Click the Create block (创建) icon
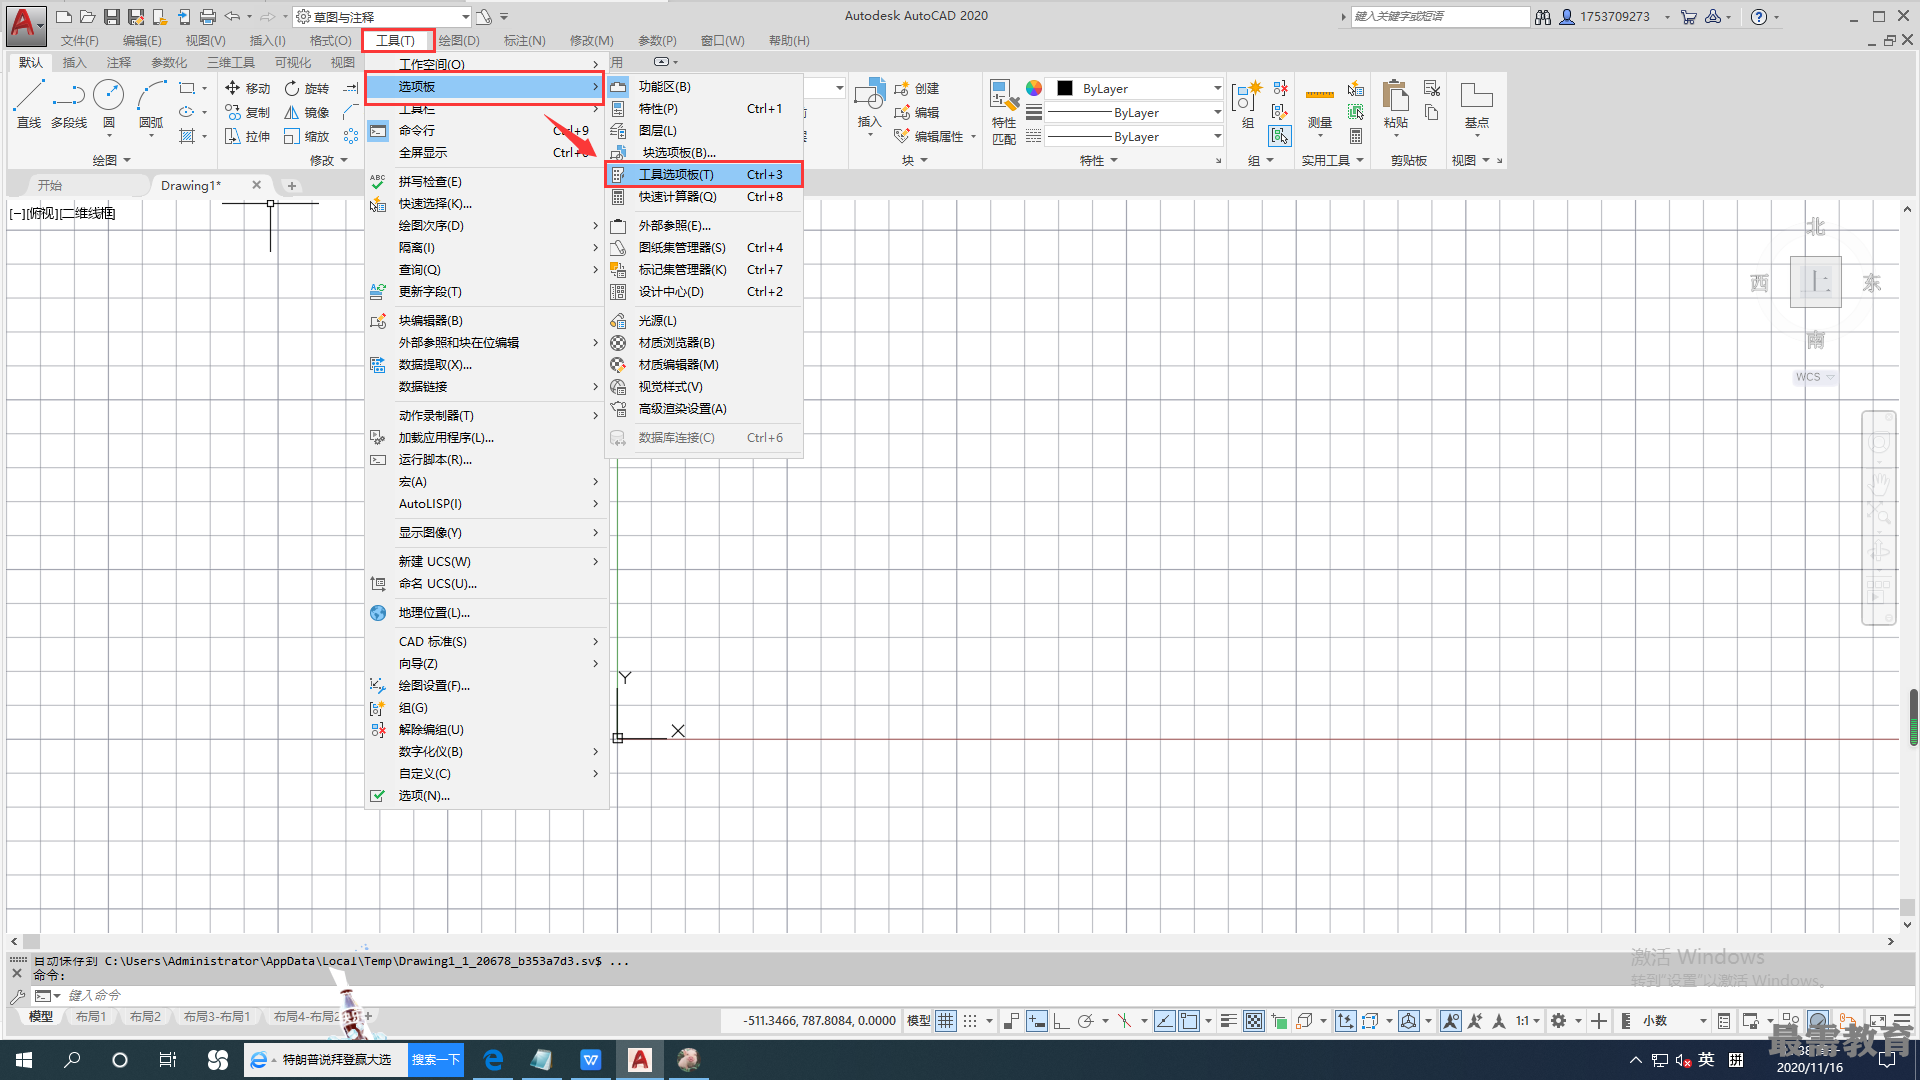1920x1080 pixels. click(917, 88)
